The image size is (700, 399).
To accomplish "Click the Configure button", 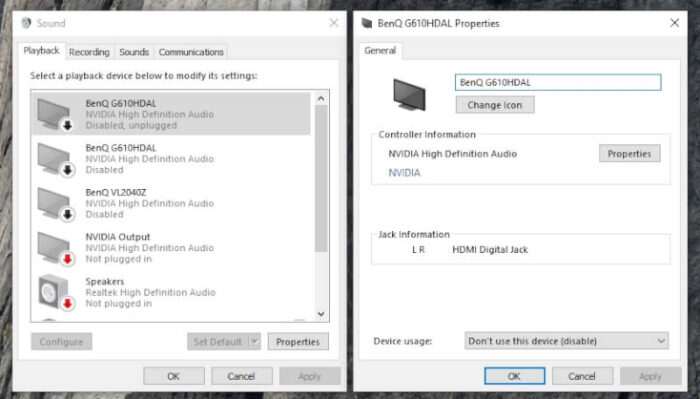I will pyautogui.click(x=62, y=341).
